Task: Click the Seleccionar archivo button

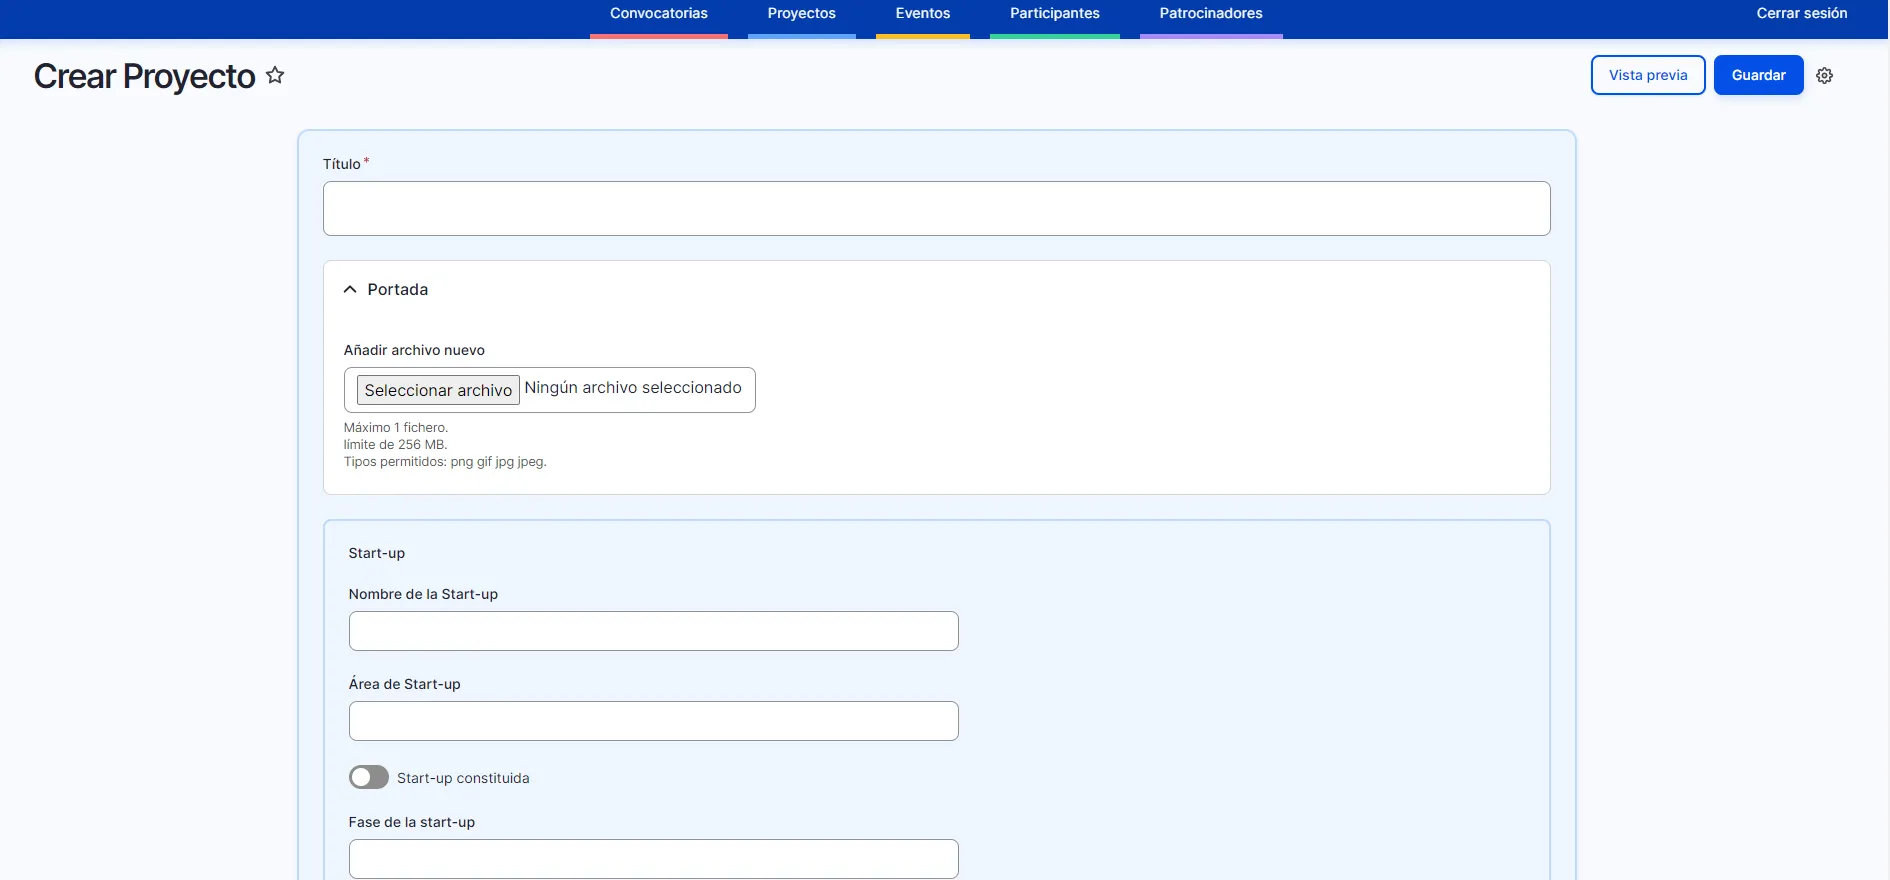Action: [438, 390]
